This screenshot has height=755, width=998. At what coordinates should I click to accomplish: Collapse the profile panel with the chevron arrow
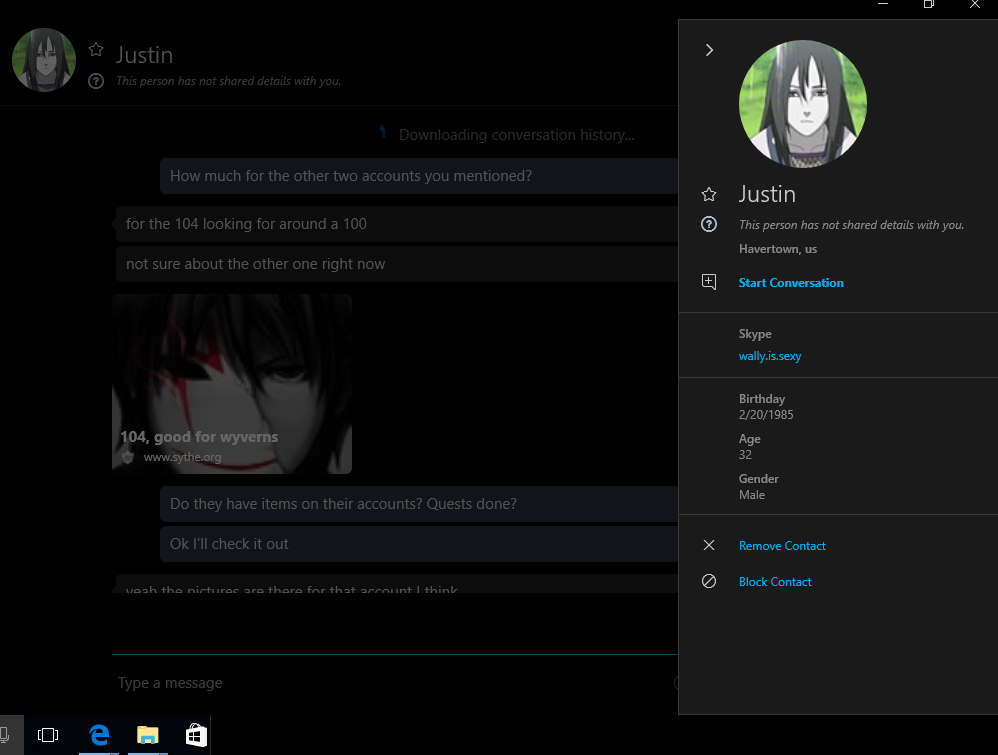click(709, 50)
